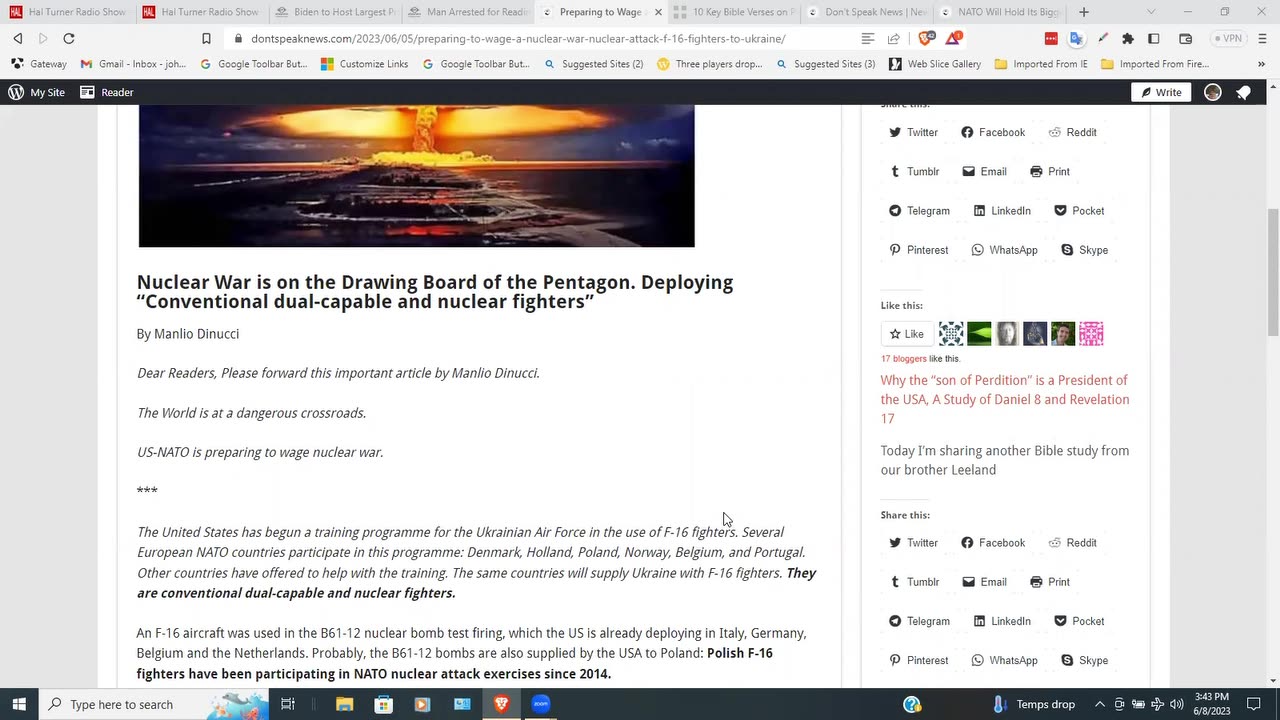Expand the tab search dropdown arrow
Screen dimensions: 1280x720
tap(1151, 12)
